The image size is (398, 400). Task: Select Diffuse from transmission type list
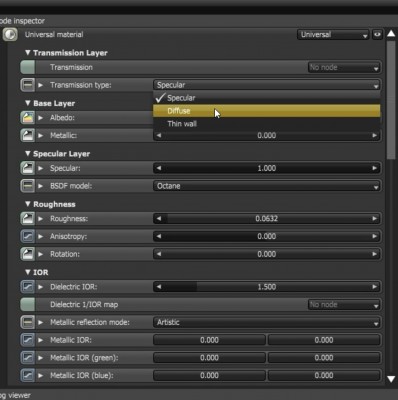point(267,111)
